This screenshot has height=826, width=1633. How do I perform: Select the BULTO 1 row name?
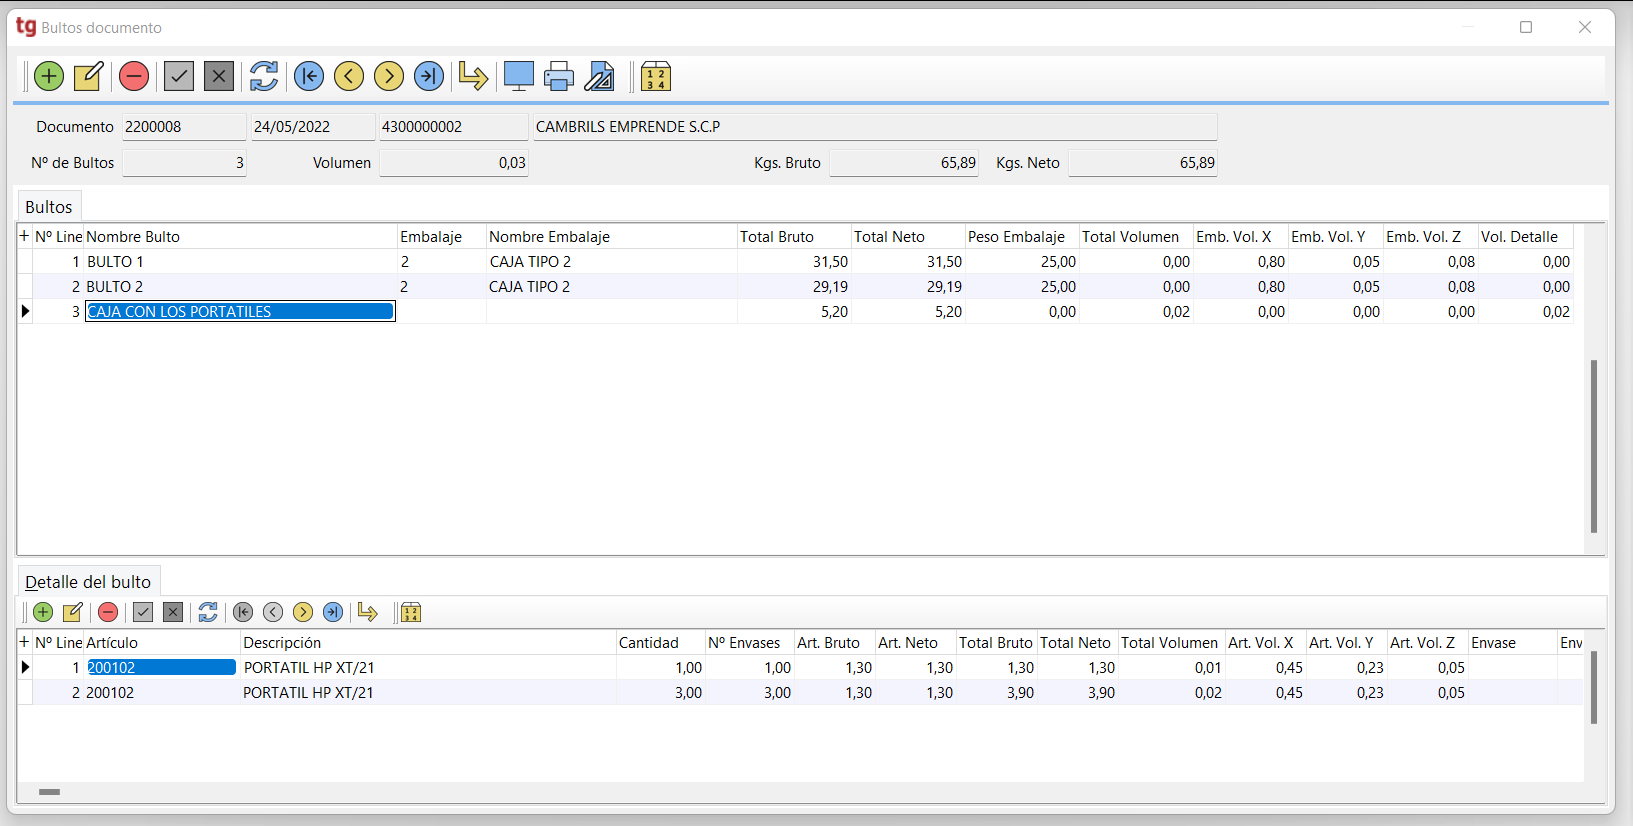240,262
